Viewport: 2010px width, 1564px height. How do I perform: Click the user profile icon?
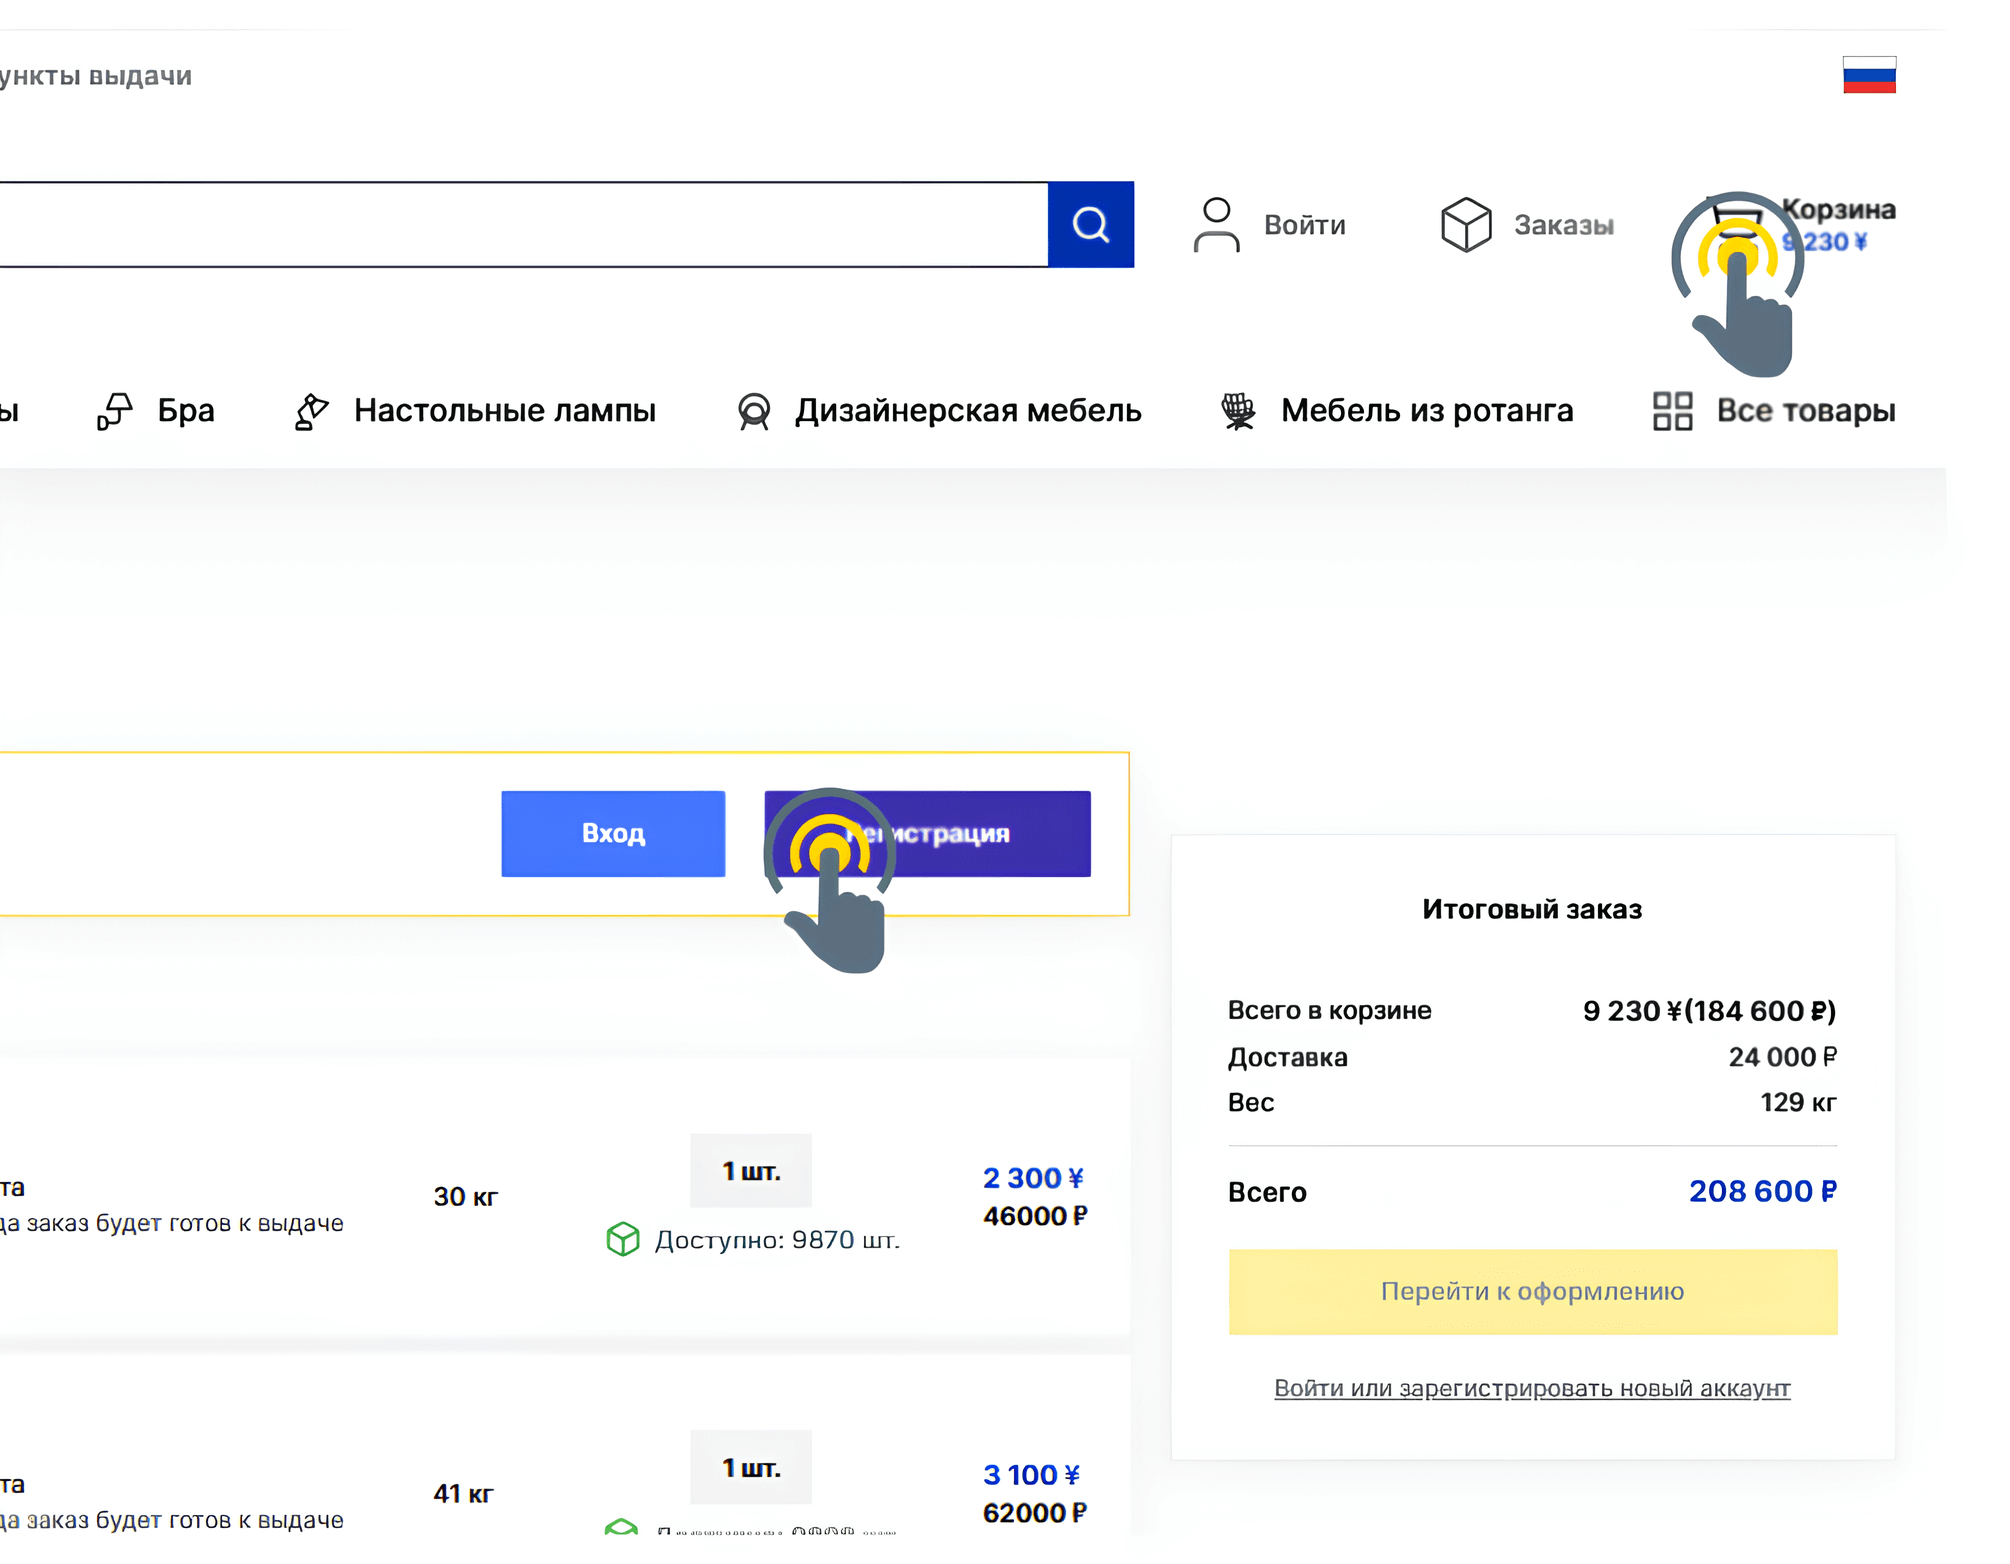(1215, 225)
